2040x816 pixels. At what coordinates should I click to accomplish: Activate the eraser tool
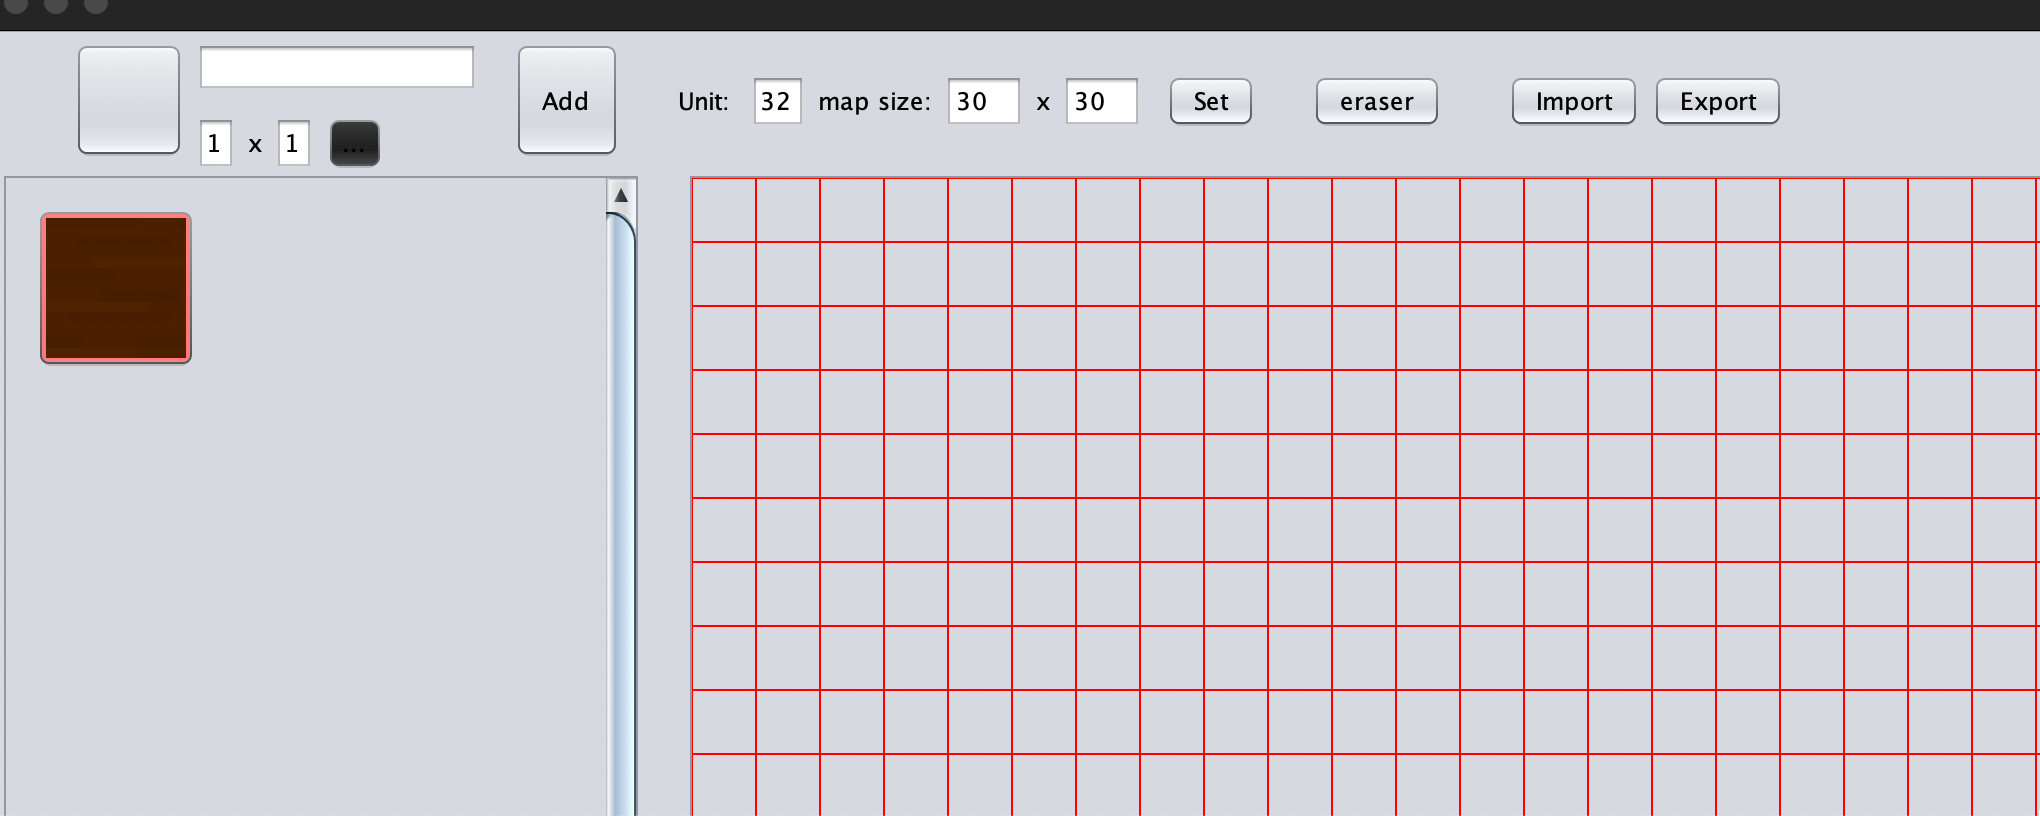click(x=1376, y=101)
